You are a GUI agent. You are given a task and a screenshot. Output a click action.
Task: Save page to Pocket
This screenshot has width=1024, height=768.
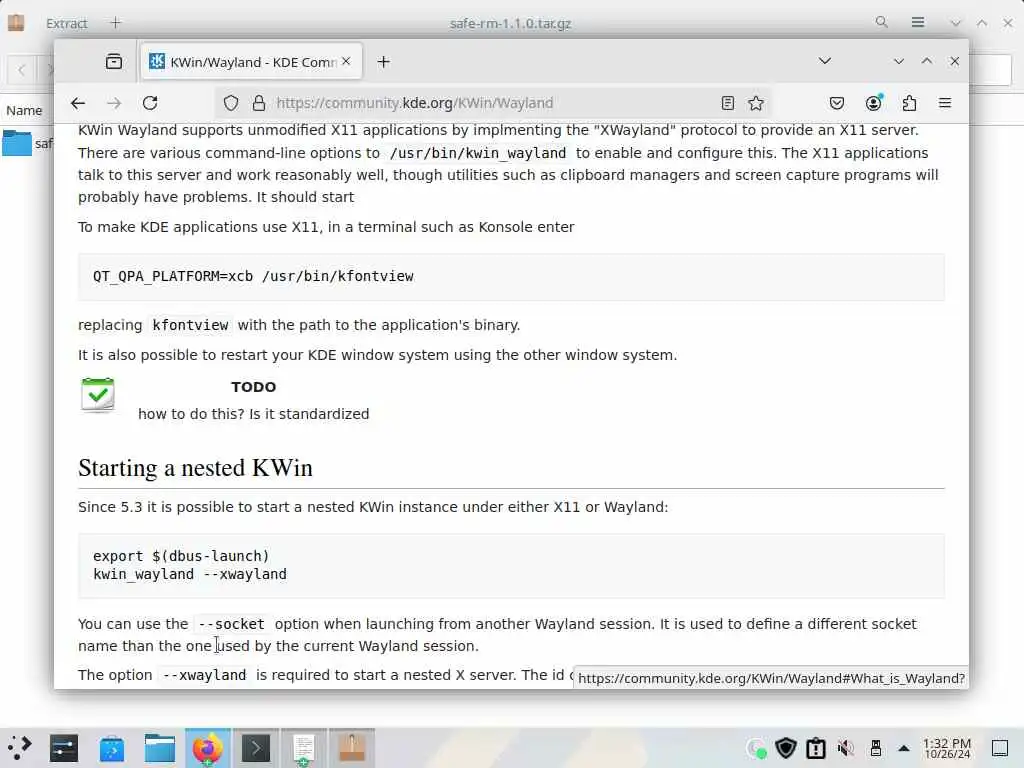point(837,103)
